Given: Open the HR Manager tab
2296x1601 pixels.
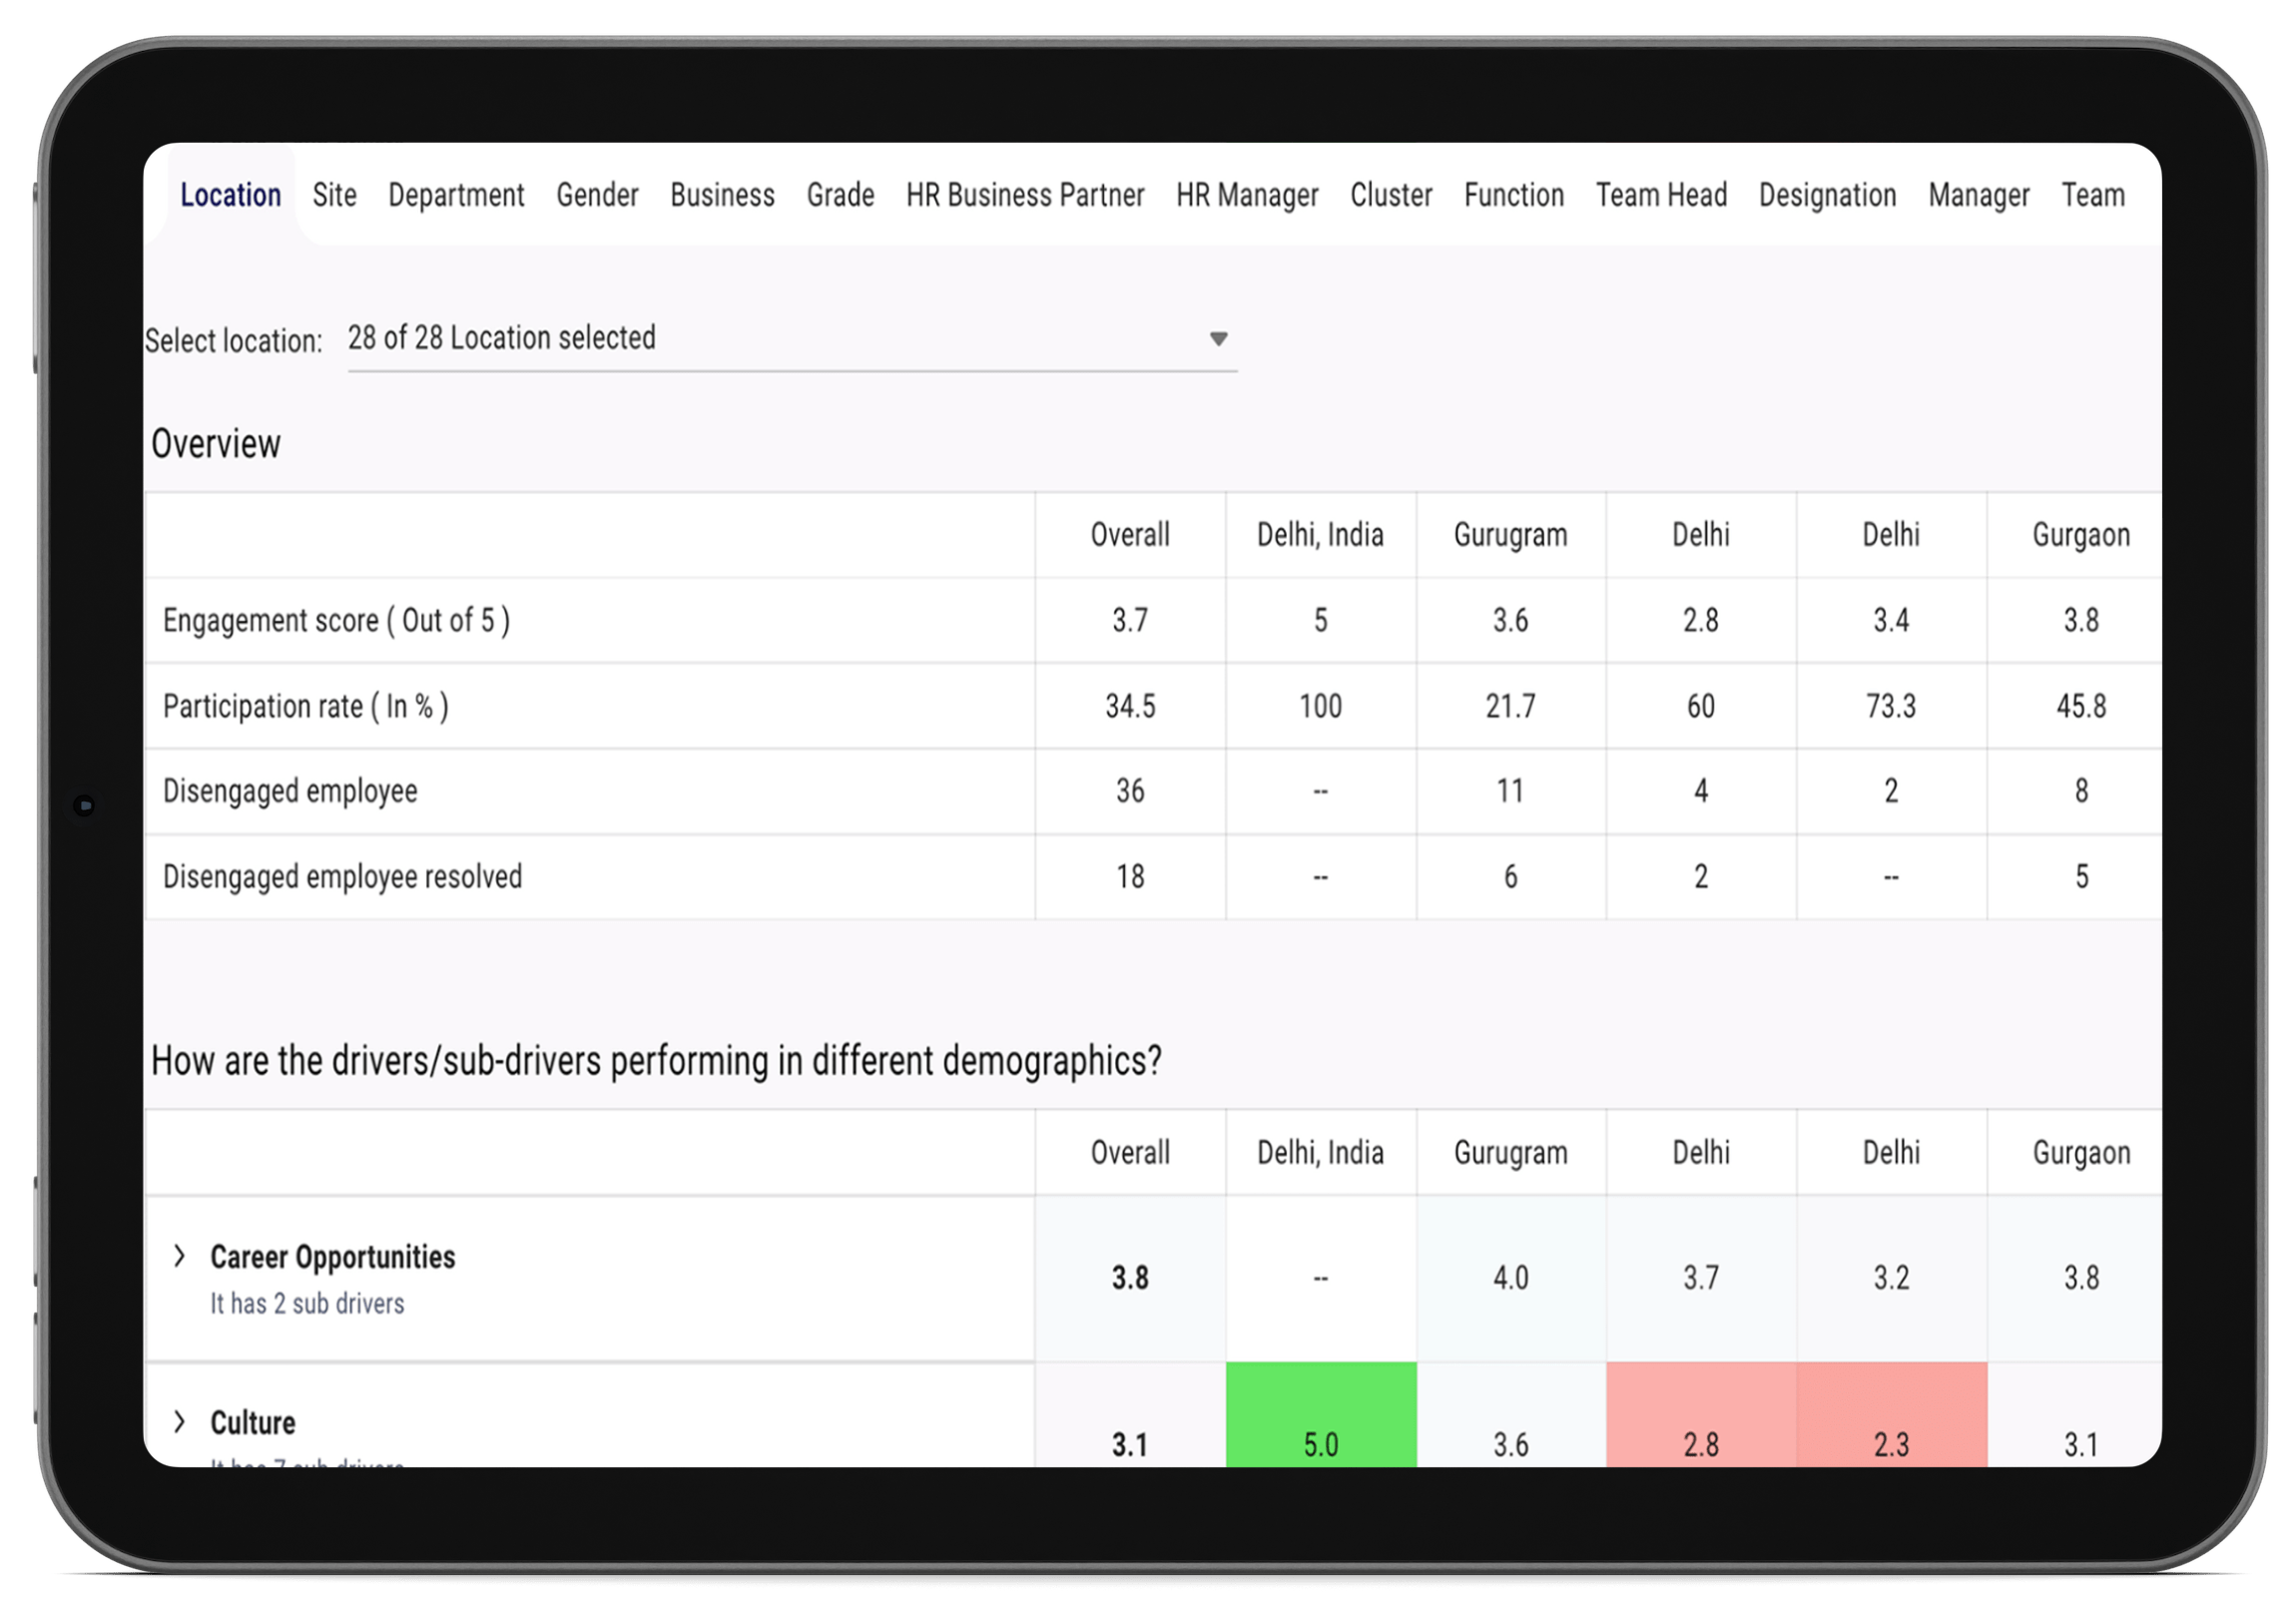Looking at the screenshot, I should (x=1247, y=196).
